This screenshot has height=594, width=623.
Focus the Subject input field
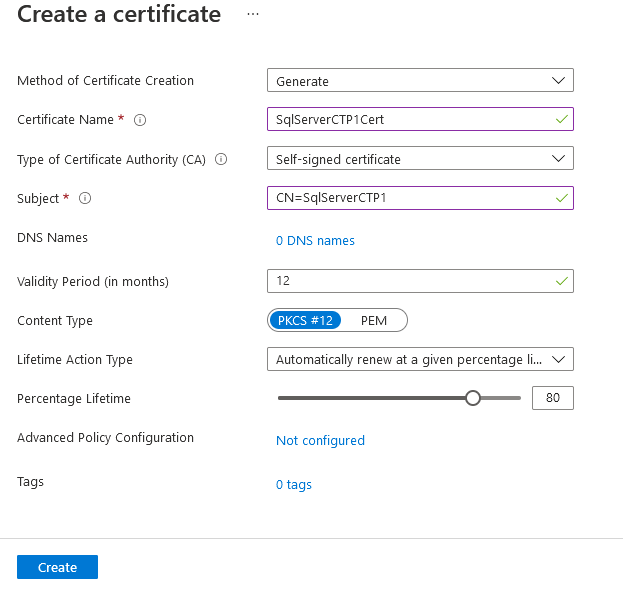click(410, 198)
